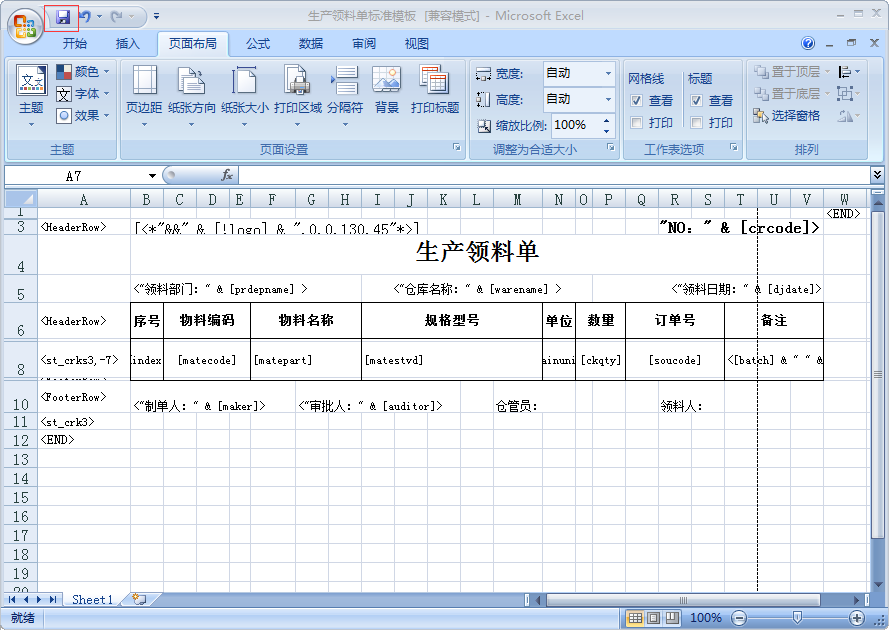This screenshot has width=889, height=630.
Task: Click the Zoom Out minus button
Action: 739,618
